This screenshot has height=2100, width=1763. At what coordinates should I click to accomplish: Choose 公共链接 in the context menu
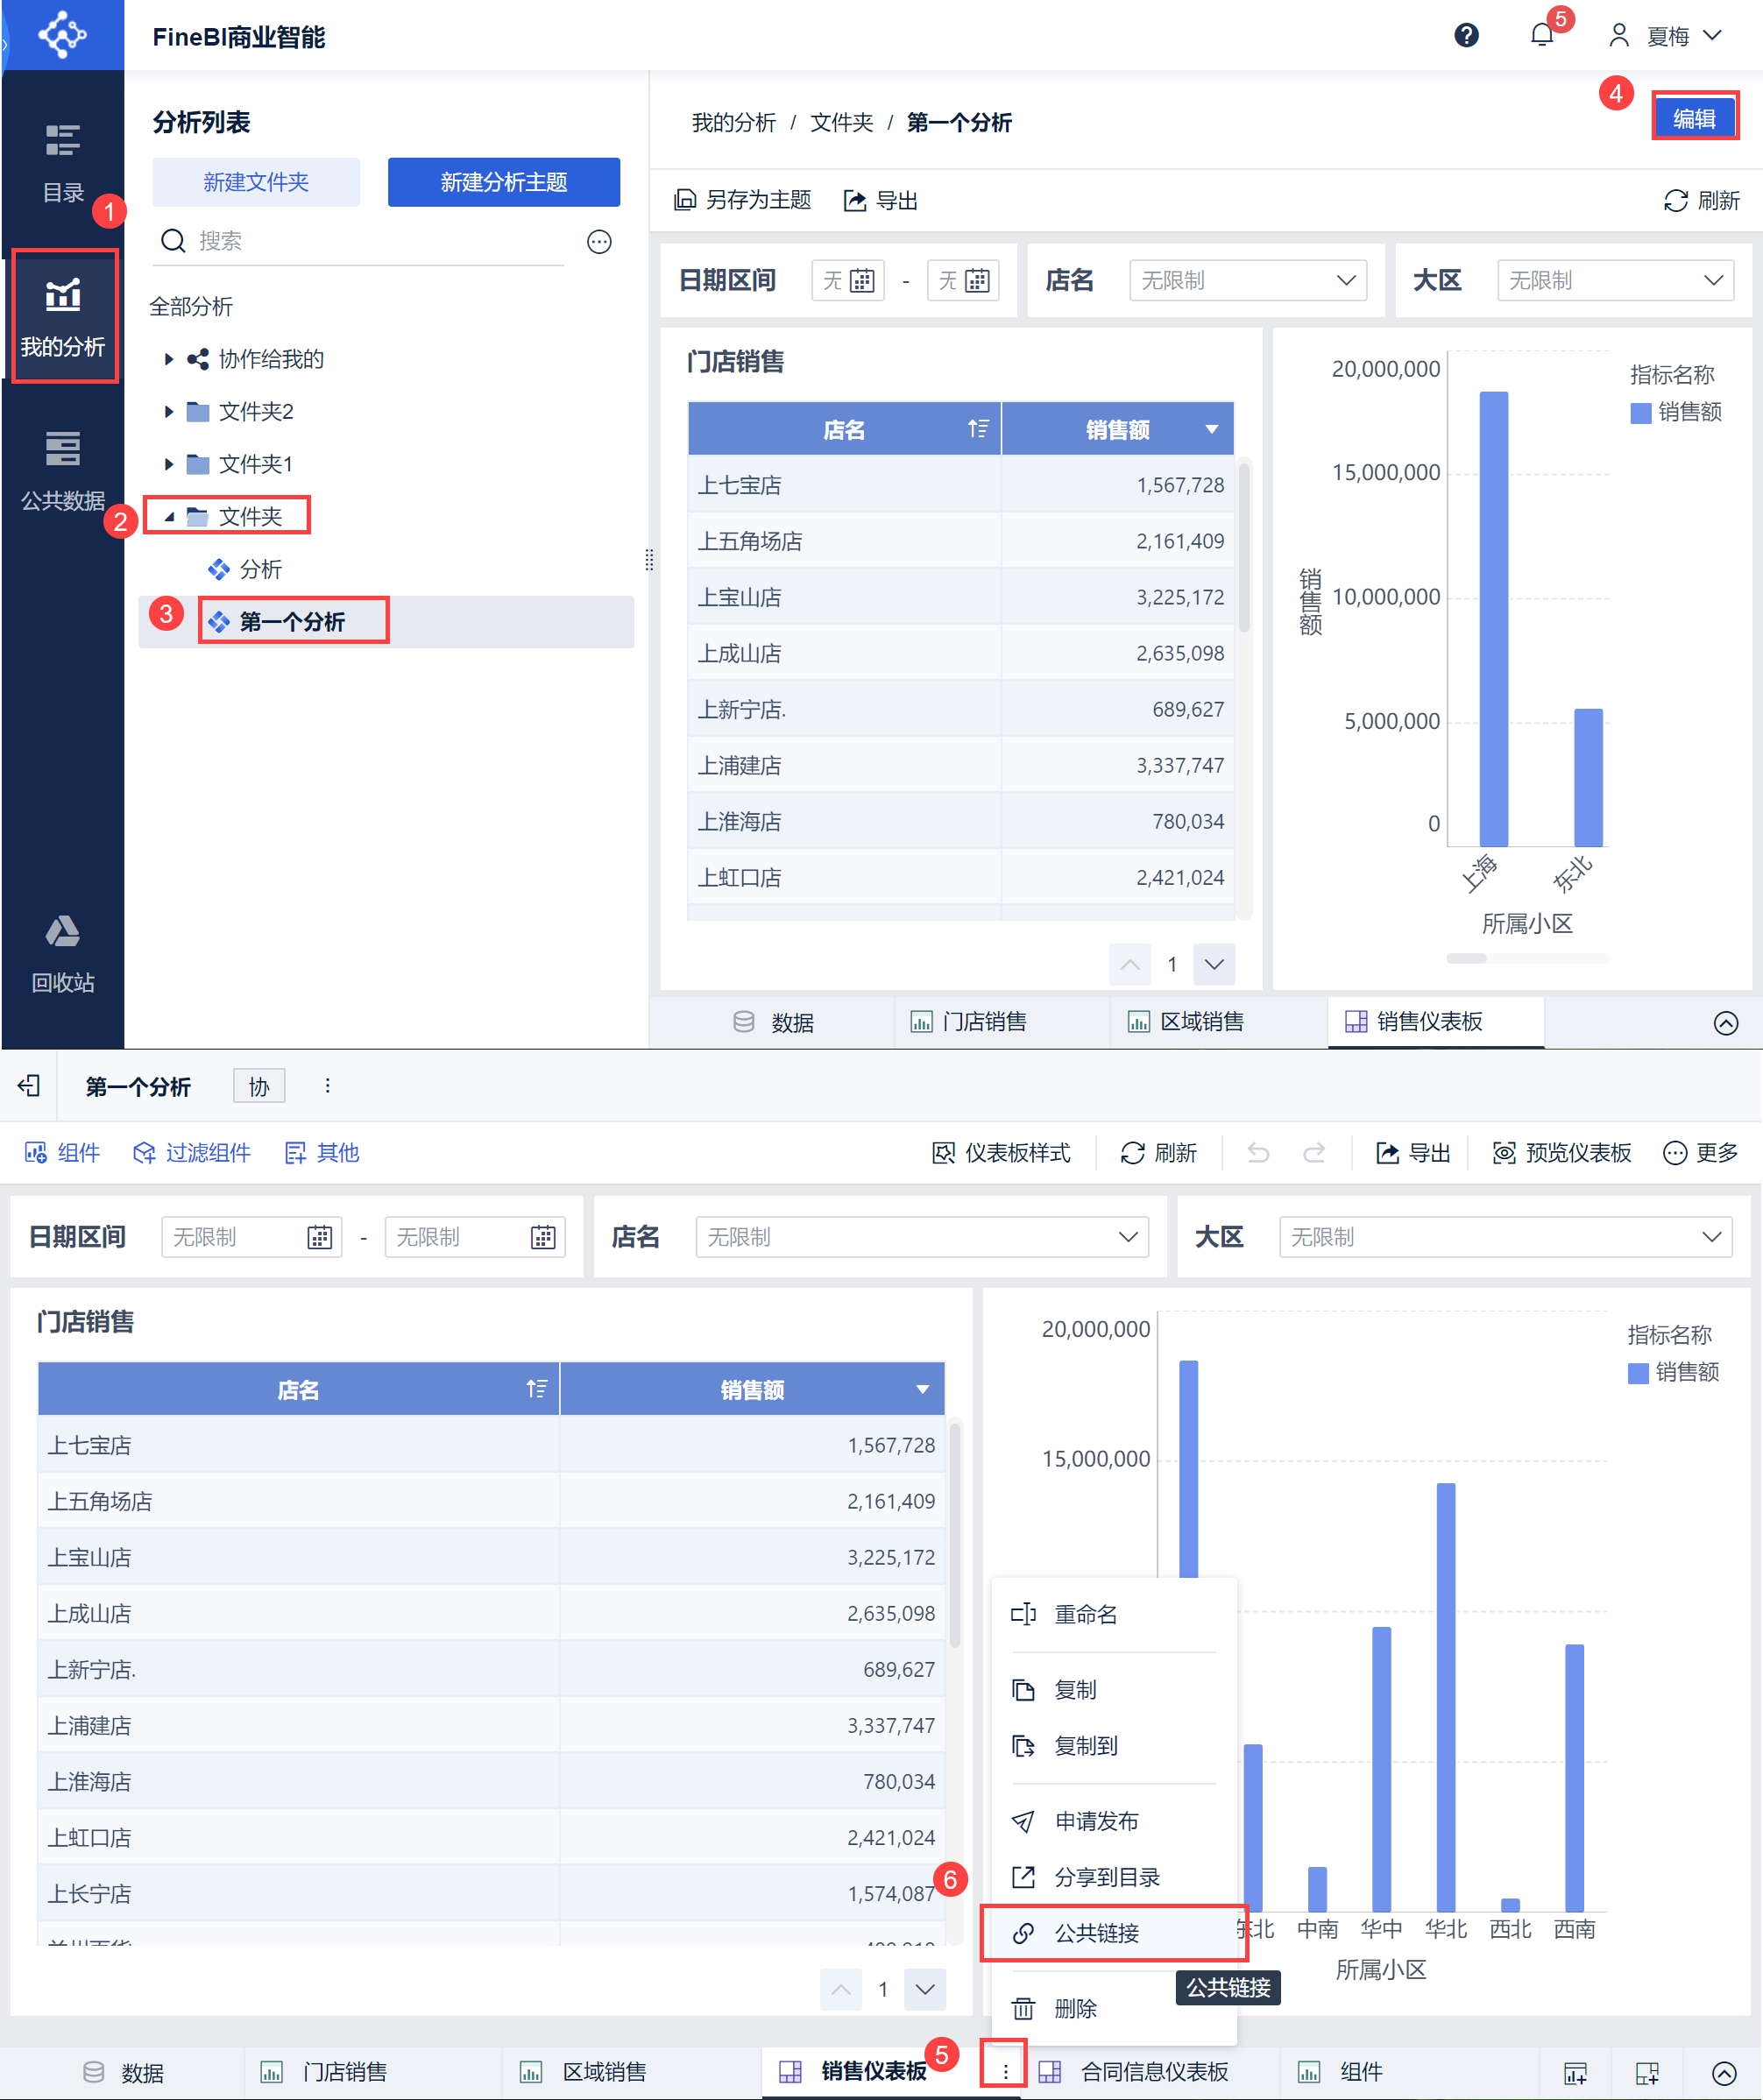coord(1097,1933)
